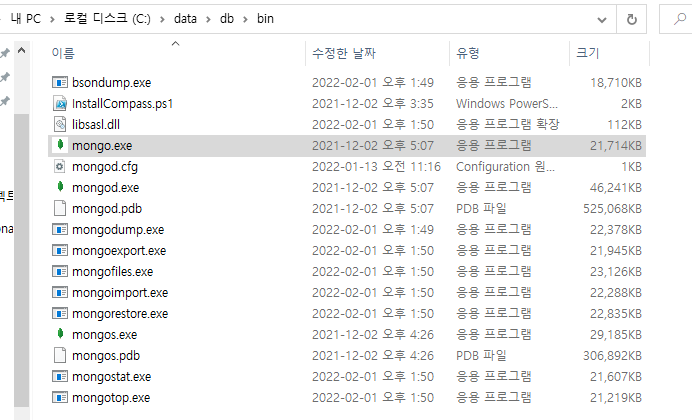The image size is (692, 420).
Task: Click the navigation pane scrollbar thumb
Action: tap(21, 260)
